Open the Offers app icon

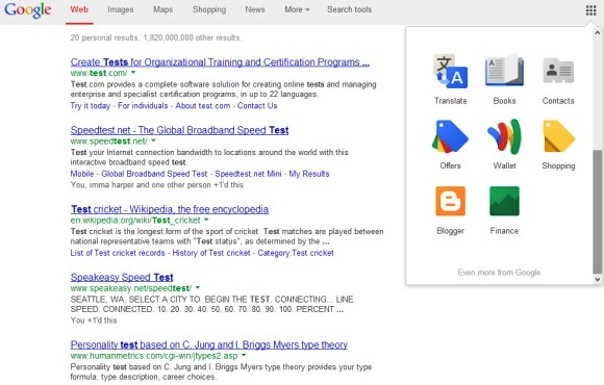[450, 136]
